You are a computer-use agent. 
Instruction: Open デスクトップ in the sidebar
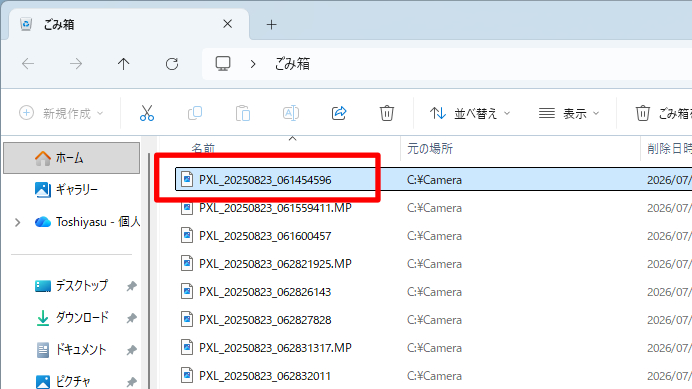tap(71, 286)
